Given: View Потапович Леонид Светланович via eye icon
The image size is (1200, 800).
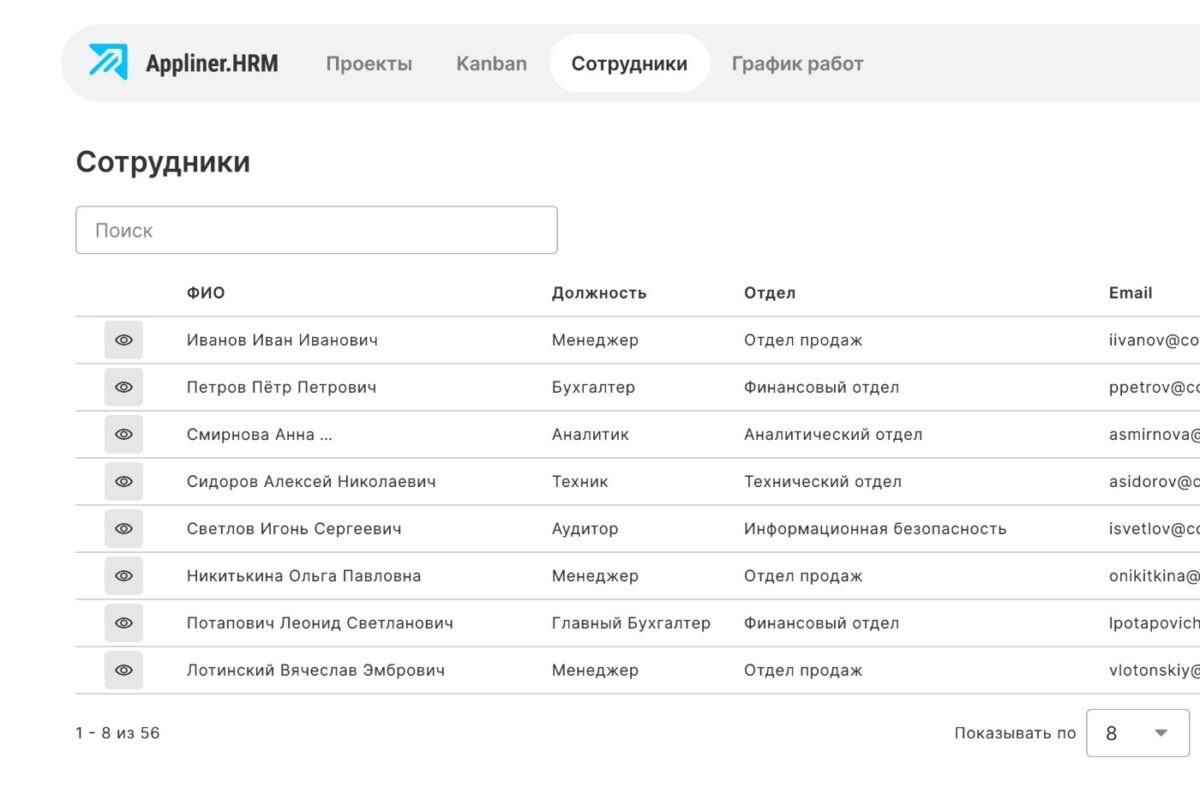Looking at the screenshot, I should [x=124, y=623].
